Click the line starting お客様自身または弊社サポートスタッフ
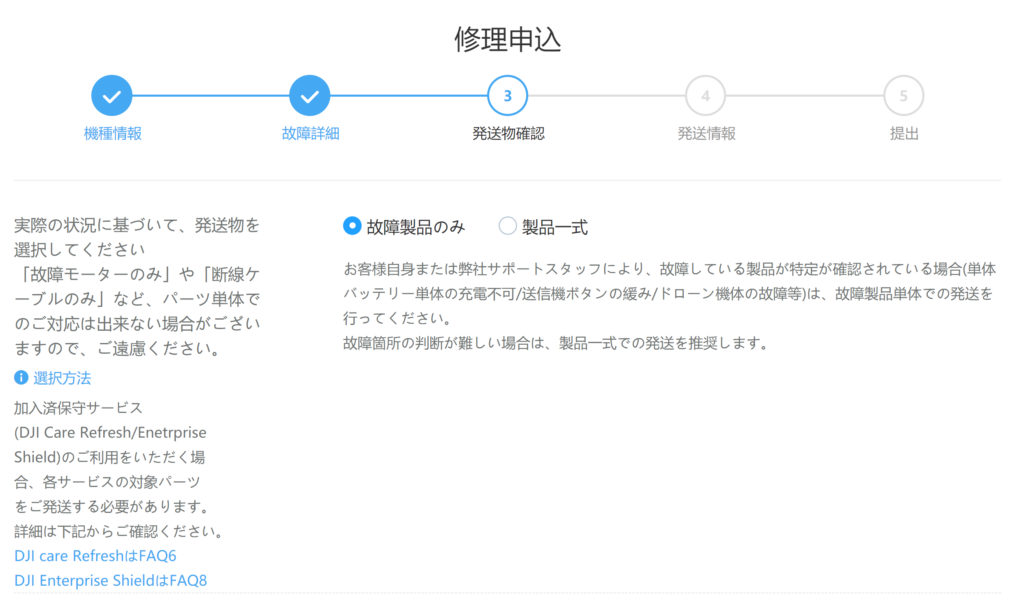Image resolution: width=1024 pixels, height=603 pixels. tap(669, 269)
